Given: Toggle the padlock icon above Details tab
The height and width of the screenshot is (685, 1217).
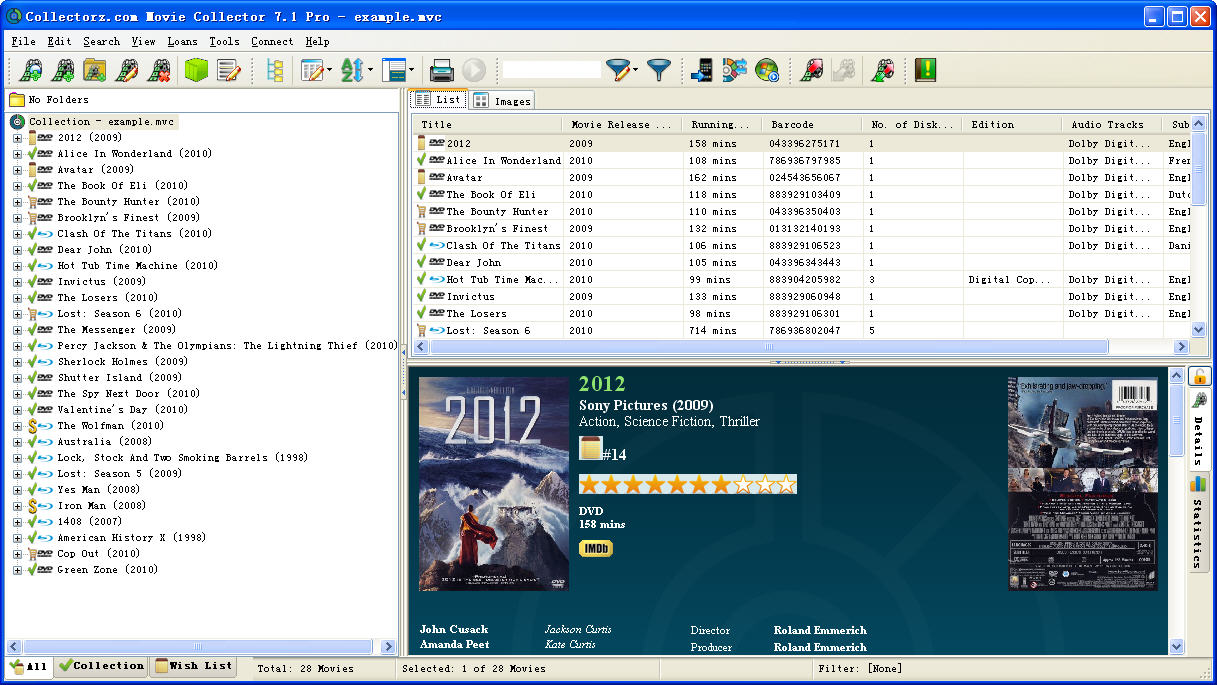Looking at the screenshot, I should (x=1198, y=376).
